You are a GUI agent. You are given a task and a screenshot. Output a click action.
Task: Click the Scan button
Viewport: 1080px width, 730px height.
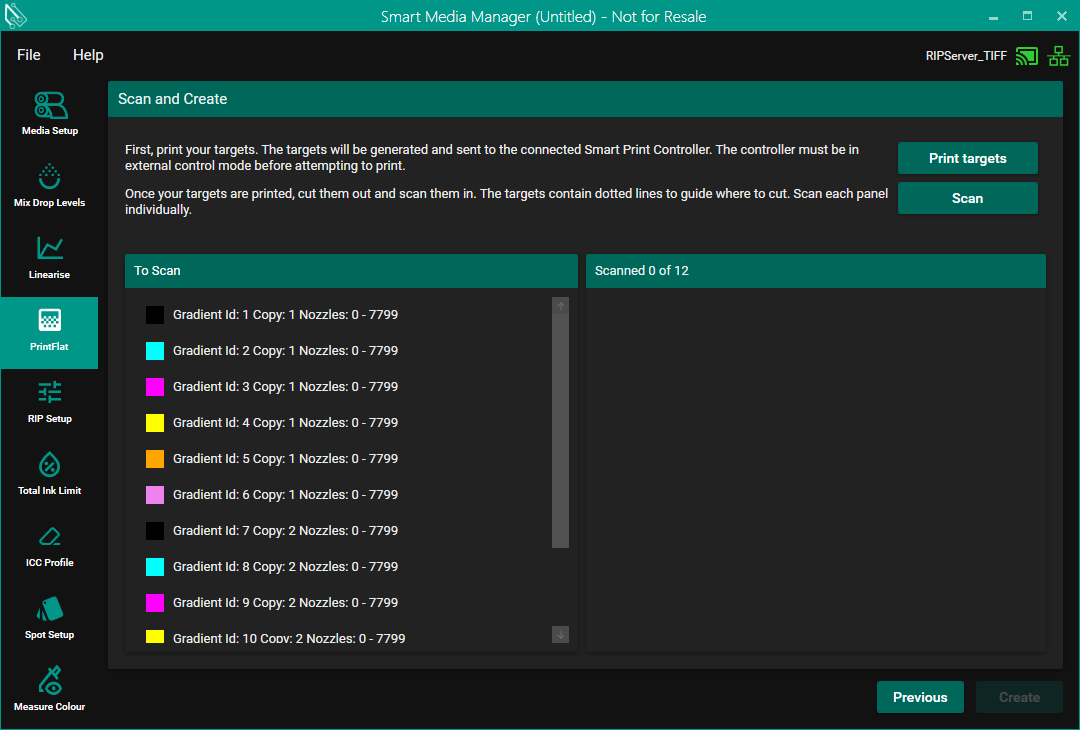(967, 198)
